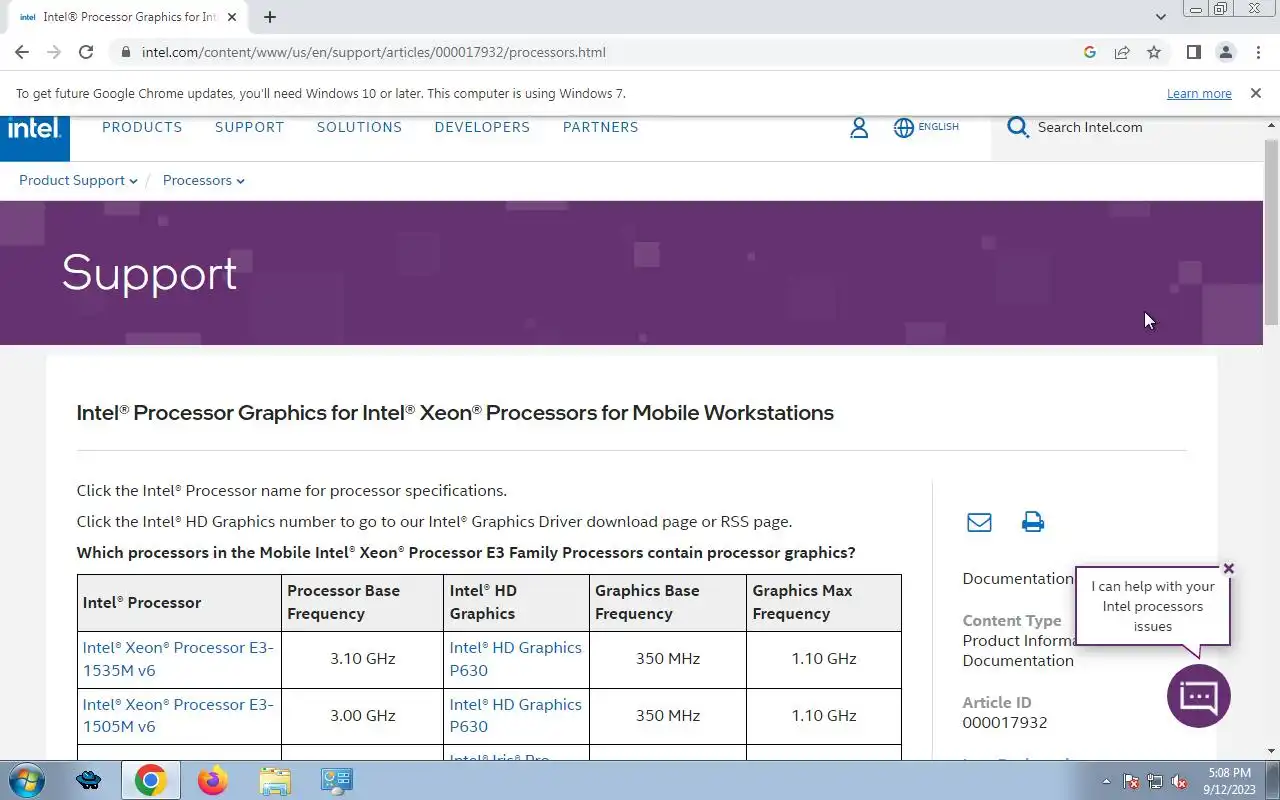
Task: Go back with browser back arrow
Action: [x=22, y=52]
